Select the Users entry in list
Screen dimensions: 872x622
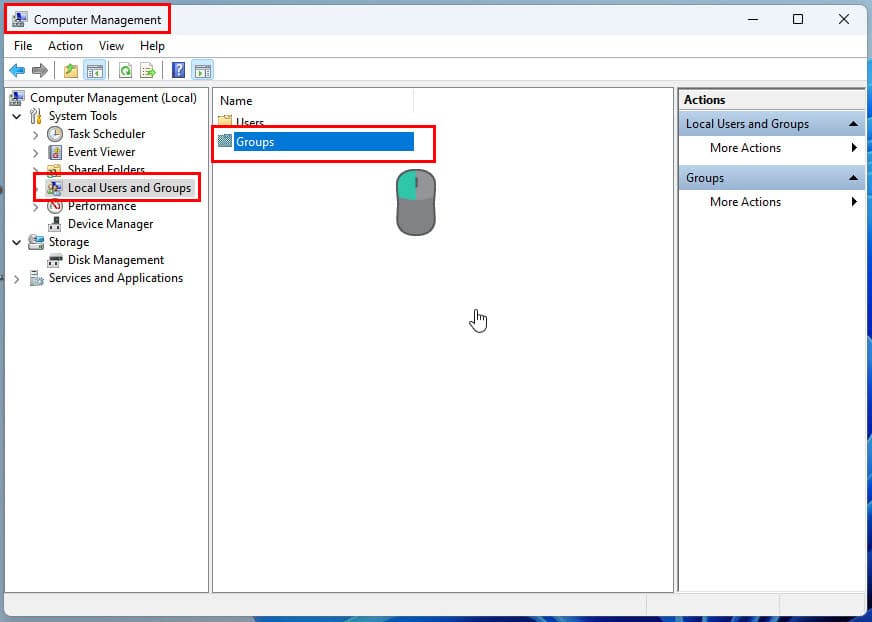[x=250, y=122]
